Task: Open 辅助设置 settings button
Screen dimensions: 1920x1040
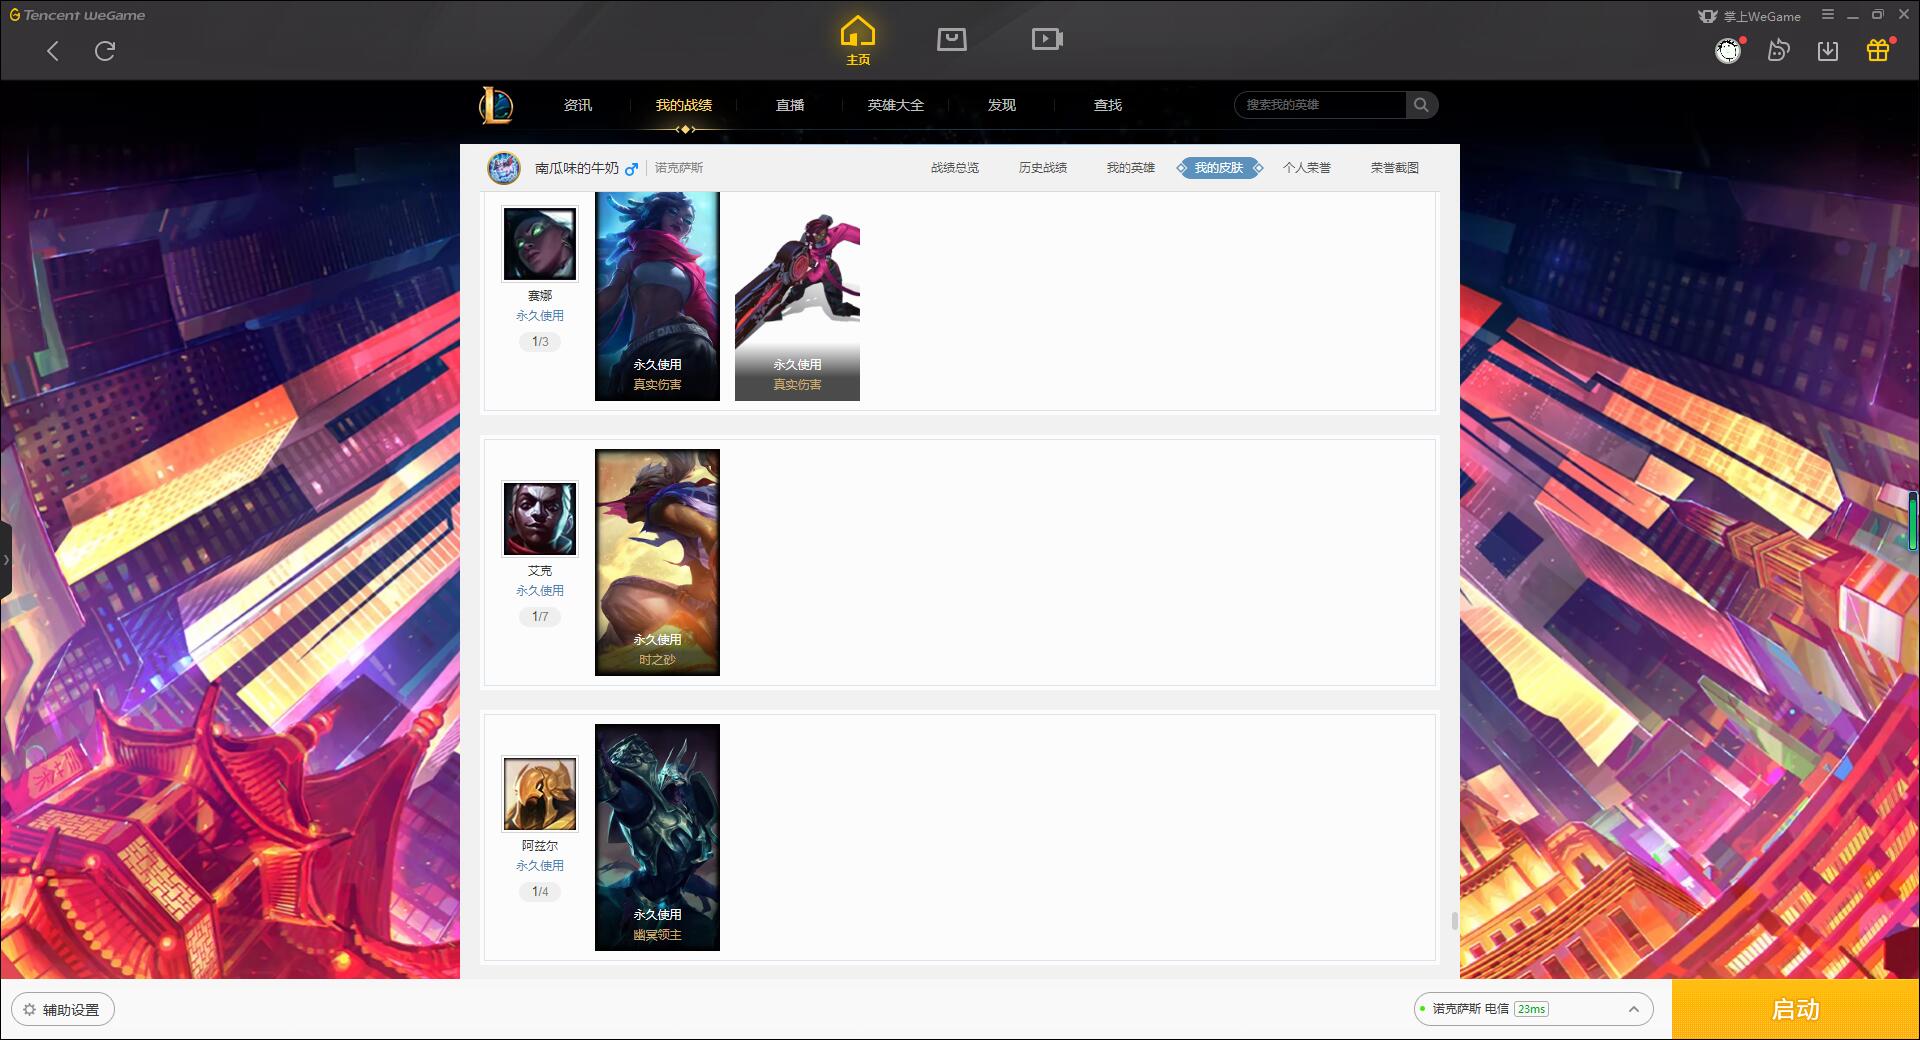Action: coord(63,1009)
